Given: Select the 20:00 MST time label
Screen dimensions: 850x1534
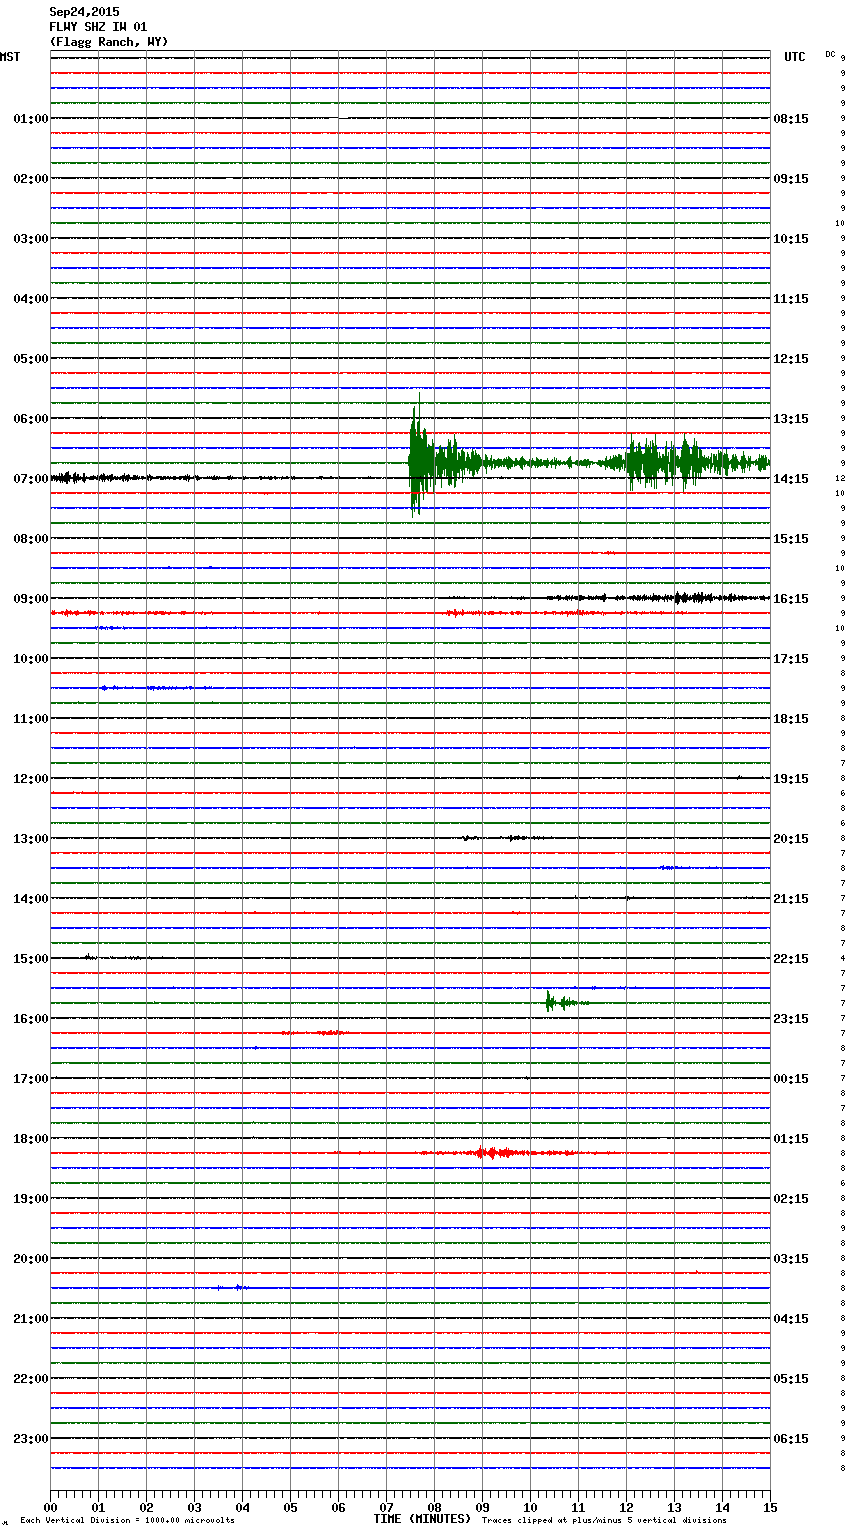Looking at the screenshot, I should point(30,1259).
